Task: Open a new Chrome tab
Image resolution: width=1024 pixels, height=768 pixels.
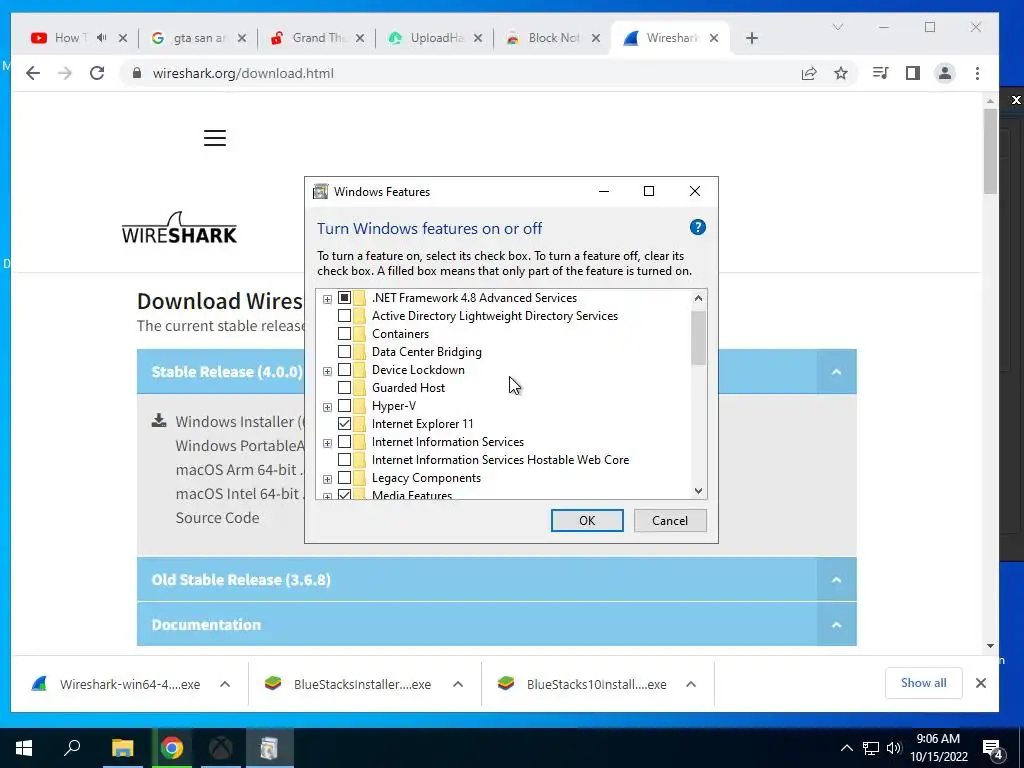Action: point(752,38)
